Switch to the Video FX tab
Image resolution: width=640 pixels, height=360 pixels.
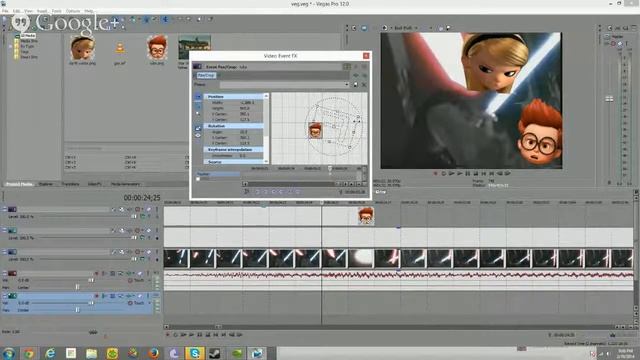95,184
